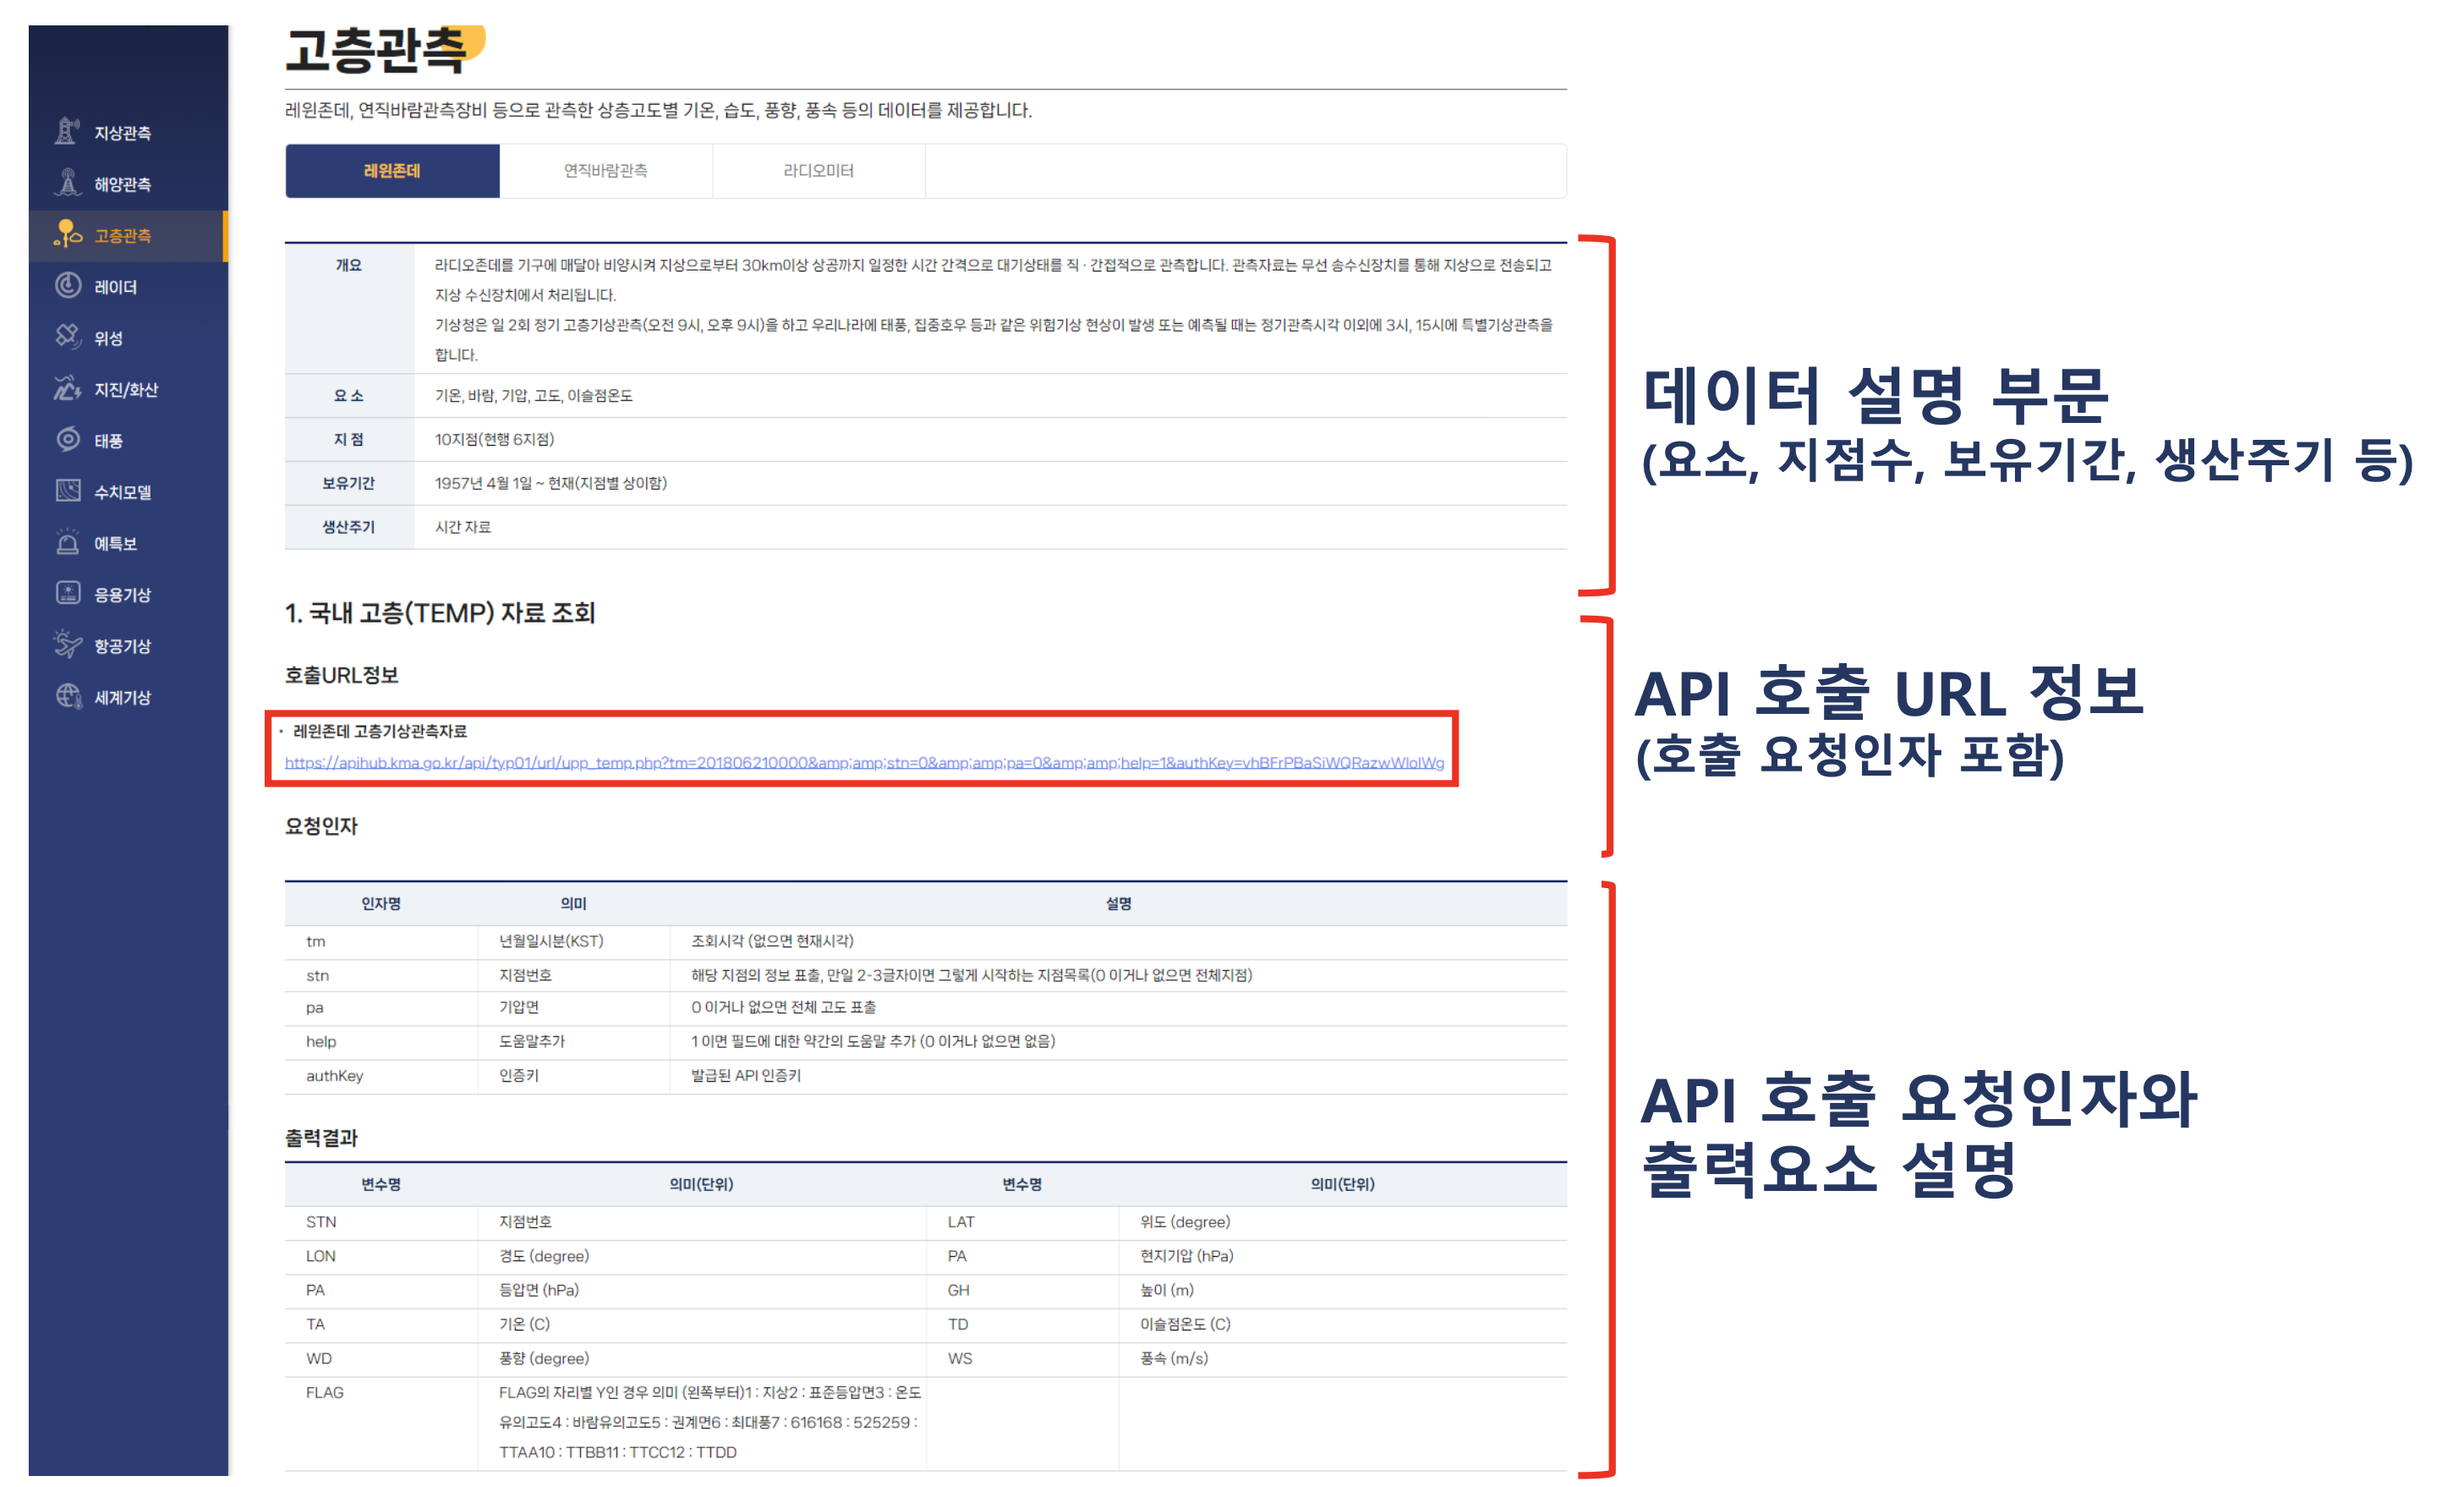Click the 레이더 radar icon
Viewport: 2464px width, 1487px height.
pyautogui.click(x=67, y=286)
